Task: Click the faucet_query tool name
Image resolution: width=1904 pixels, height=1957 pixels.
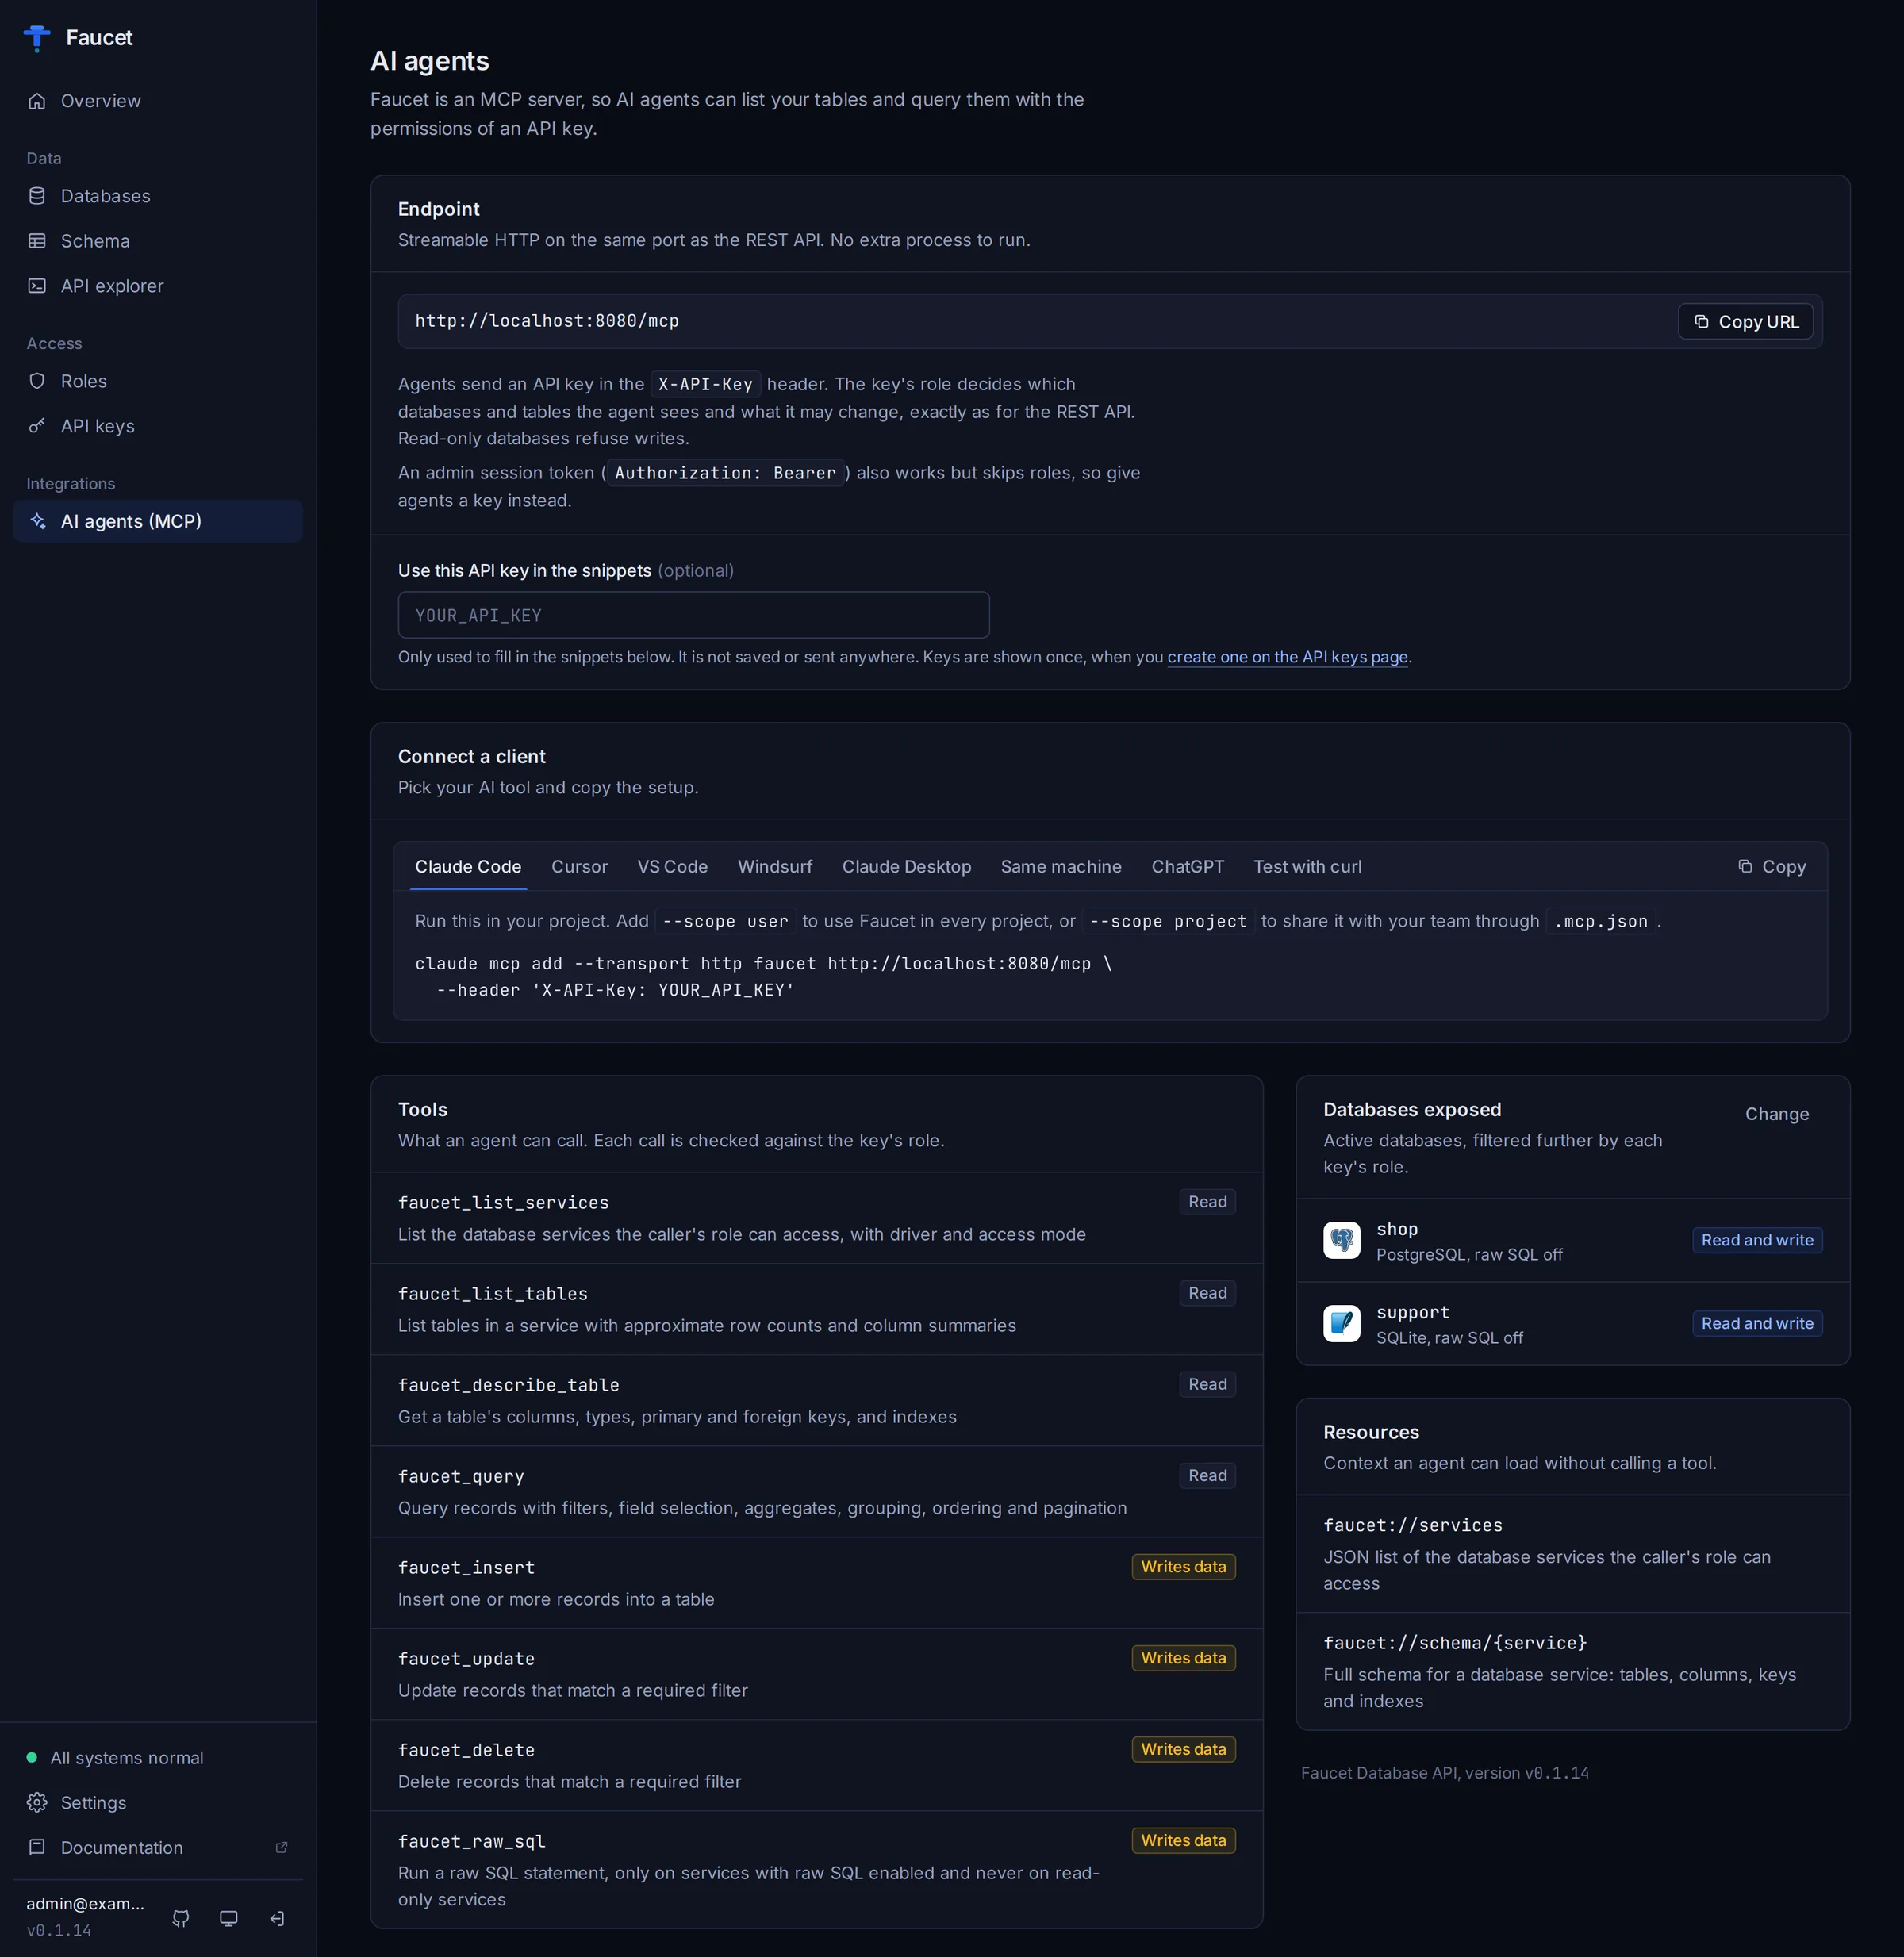Action: (461, 1476)
